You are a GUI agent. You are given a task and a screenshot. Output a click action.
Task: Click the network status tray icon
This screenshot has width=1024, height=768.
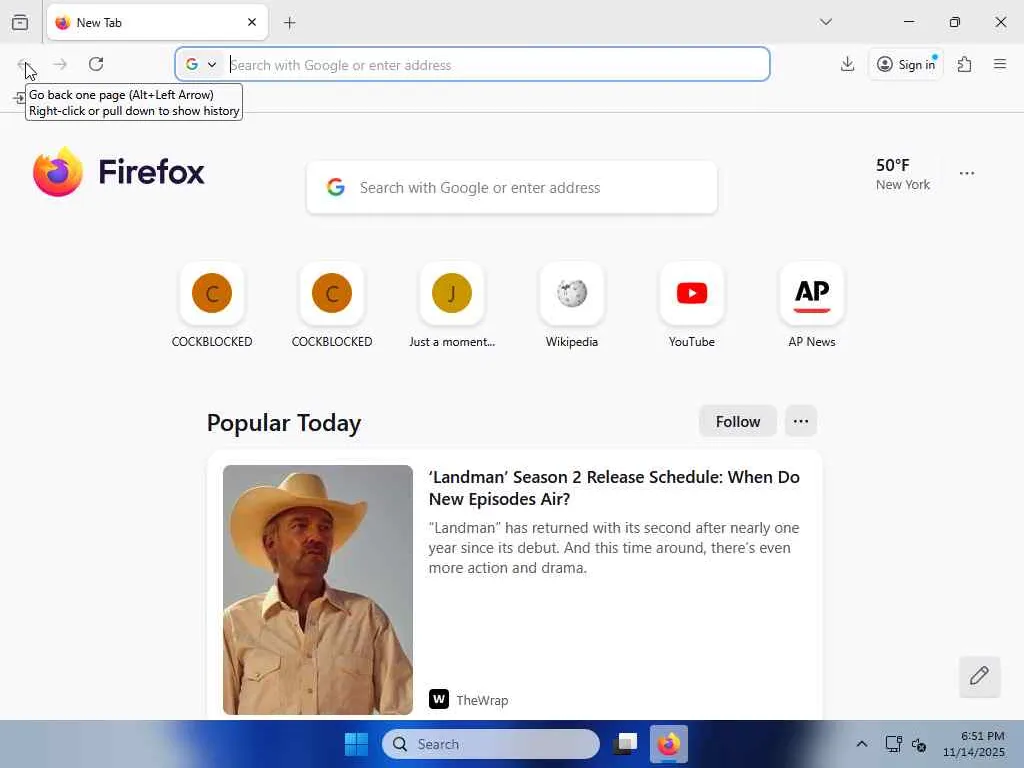(x=893, y=744)
